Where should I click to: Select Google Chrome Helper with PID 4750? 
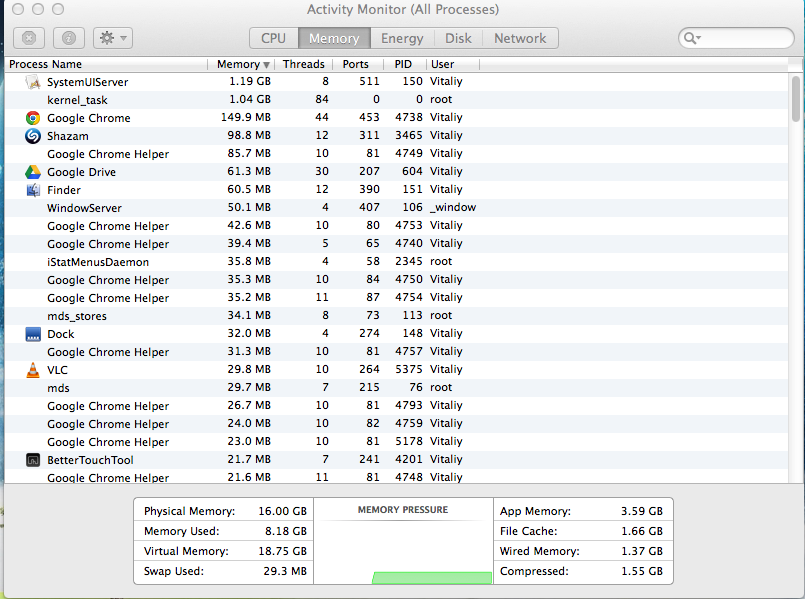click(396, 280)
